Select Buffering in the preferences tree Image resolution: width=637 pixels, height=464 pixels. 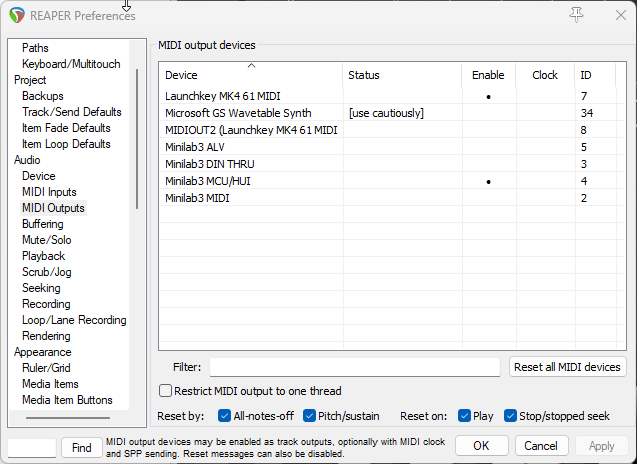tap(42, 224)
